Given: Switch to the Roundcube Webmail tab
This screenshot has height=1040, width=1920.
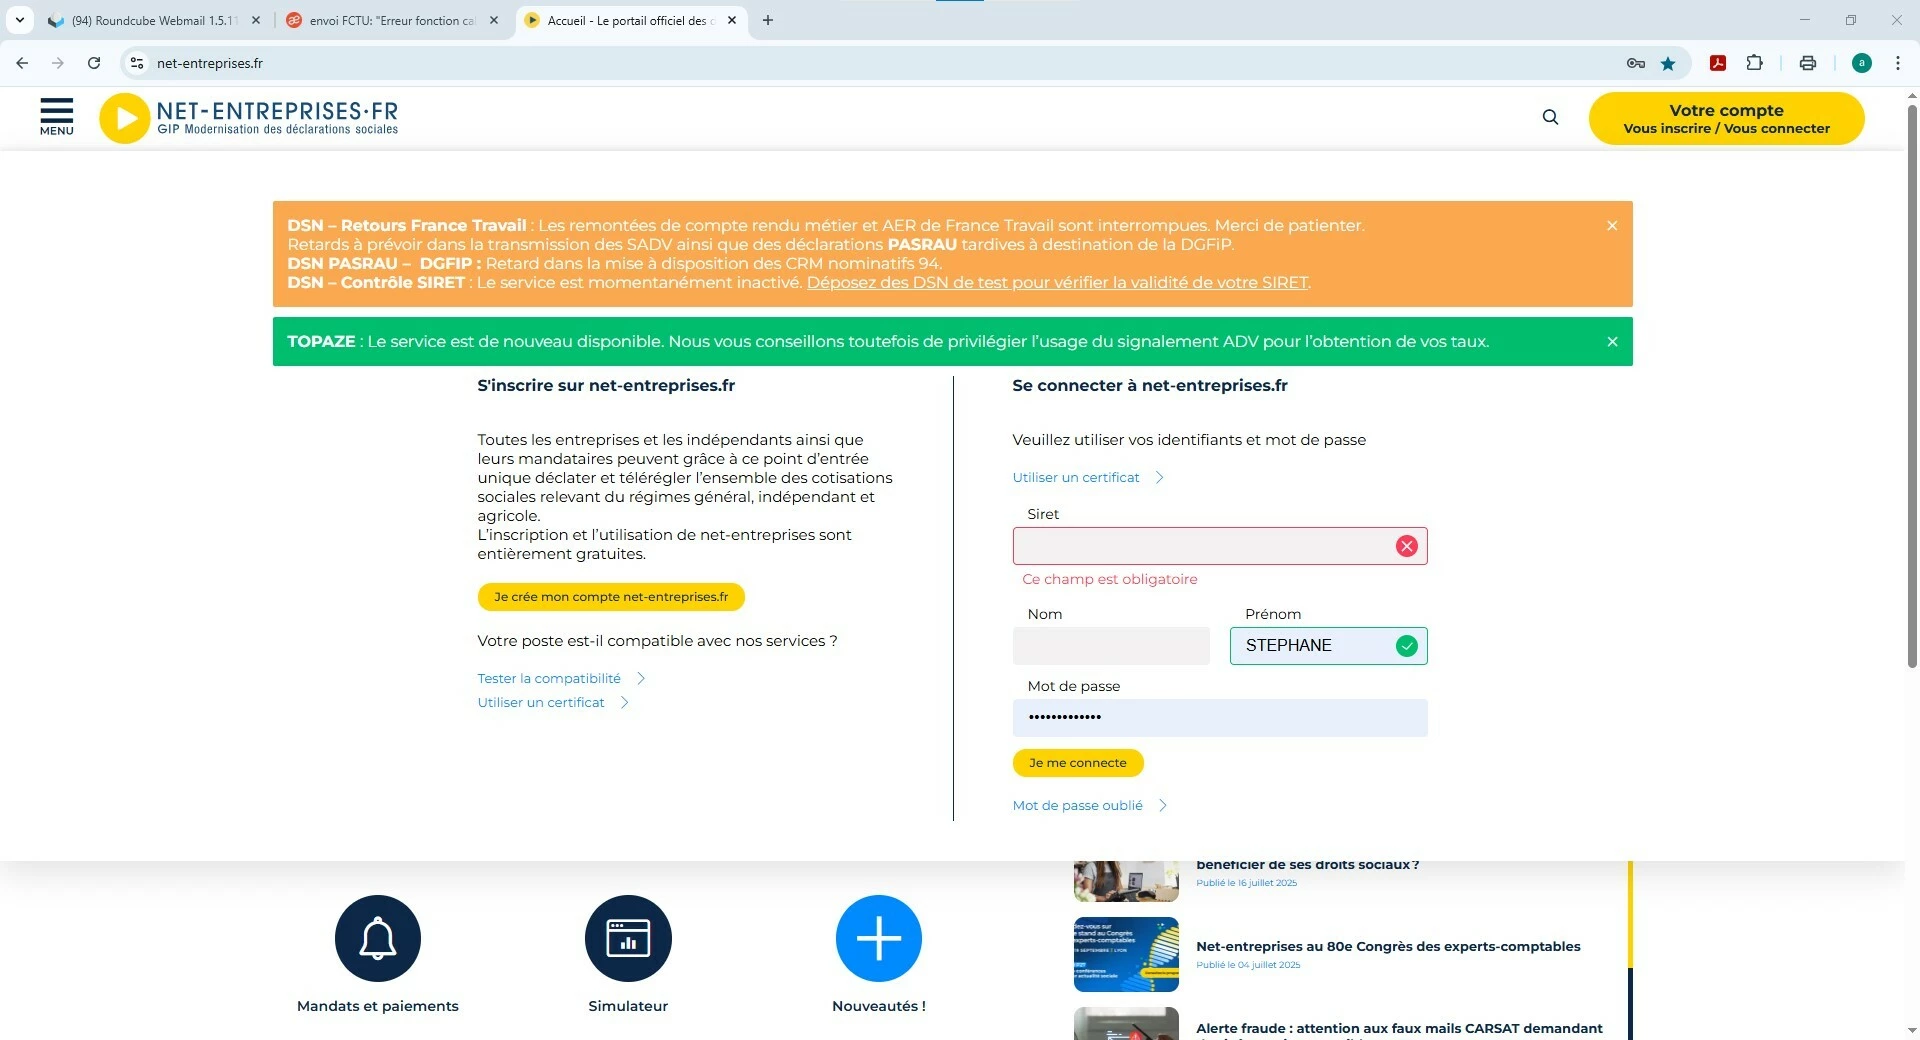Looking at the screenshot, I should tap(155, 20).
